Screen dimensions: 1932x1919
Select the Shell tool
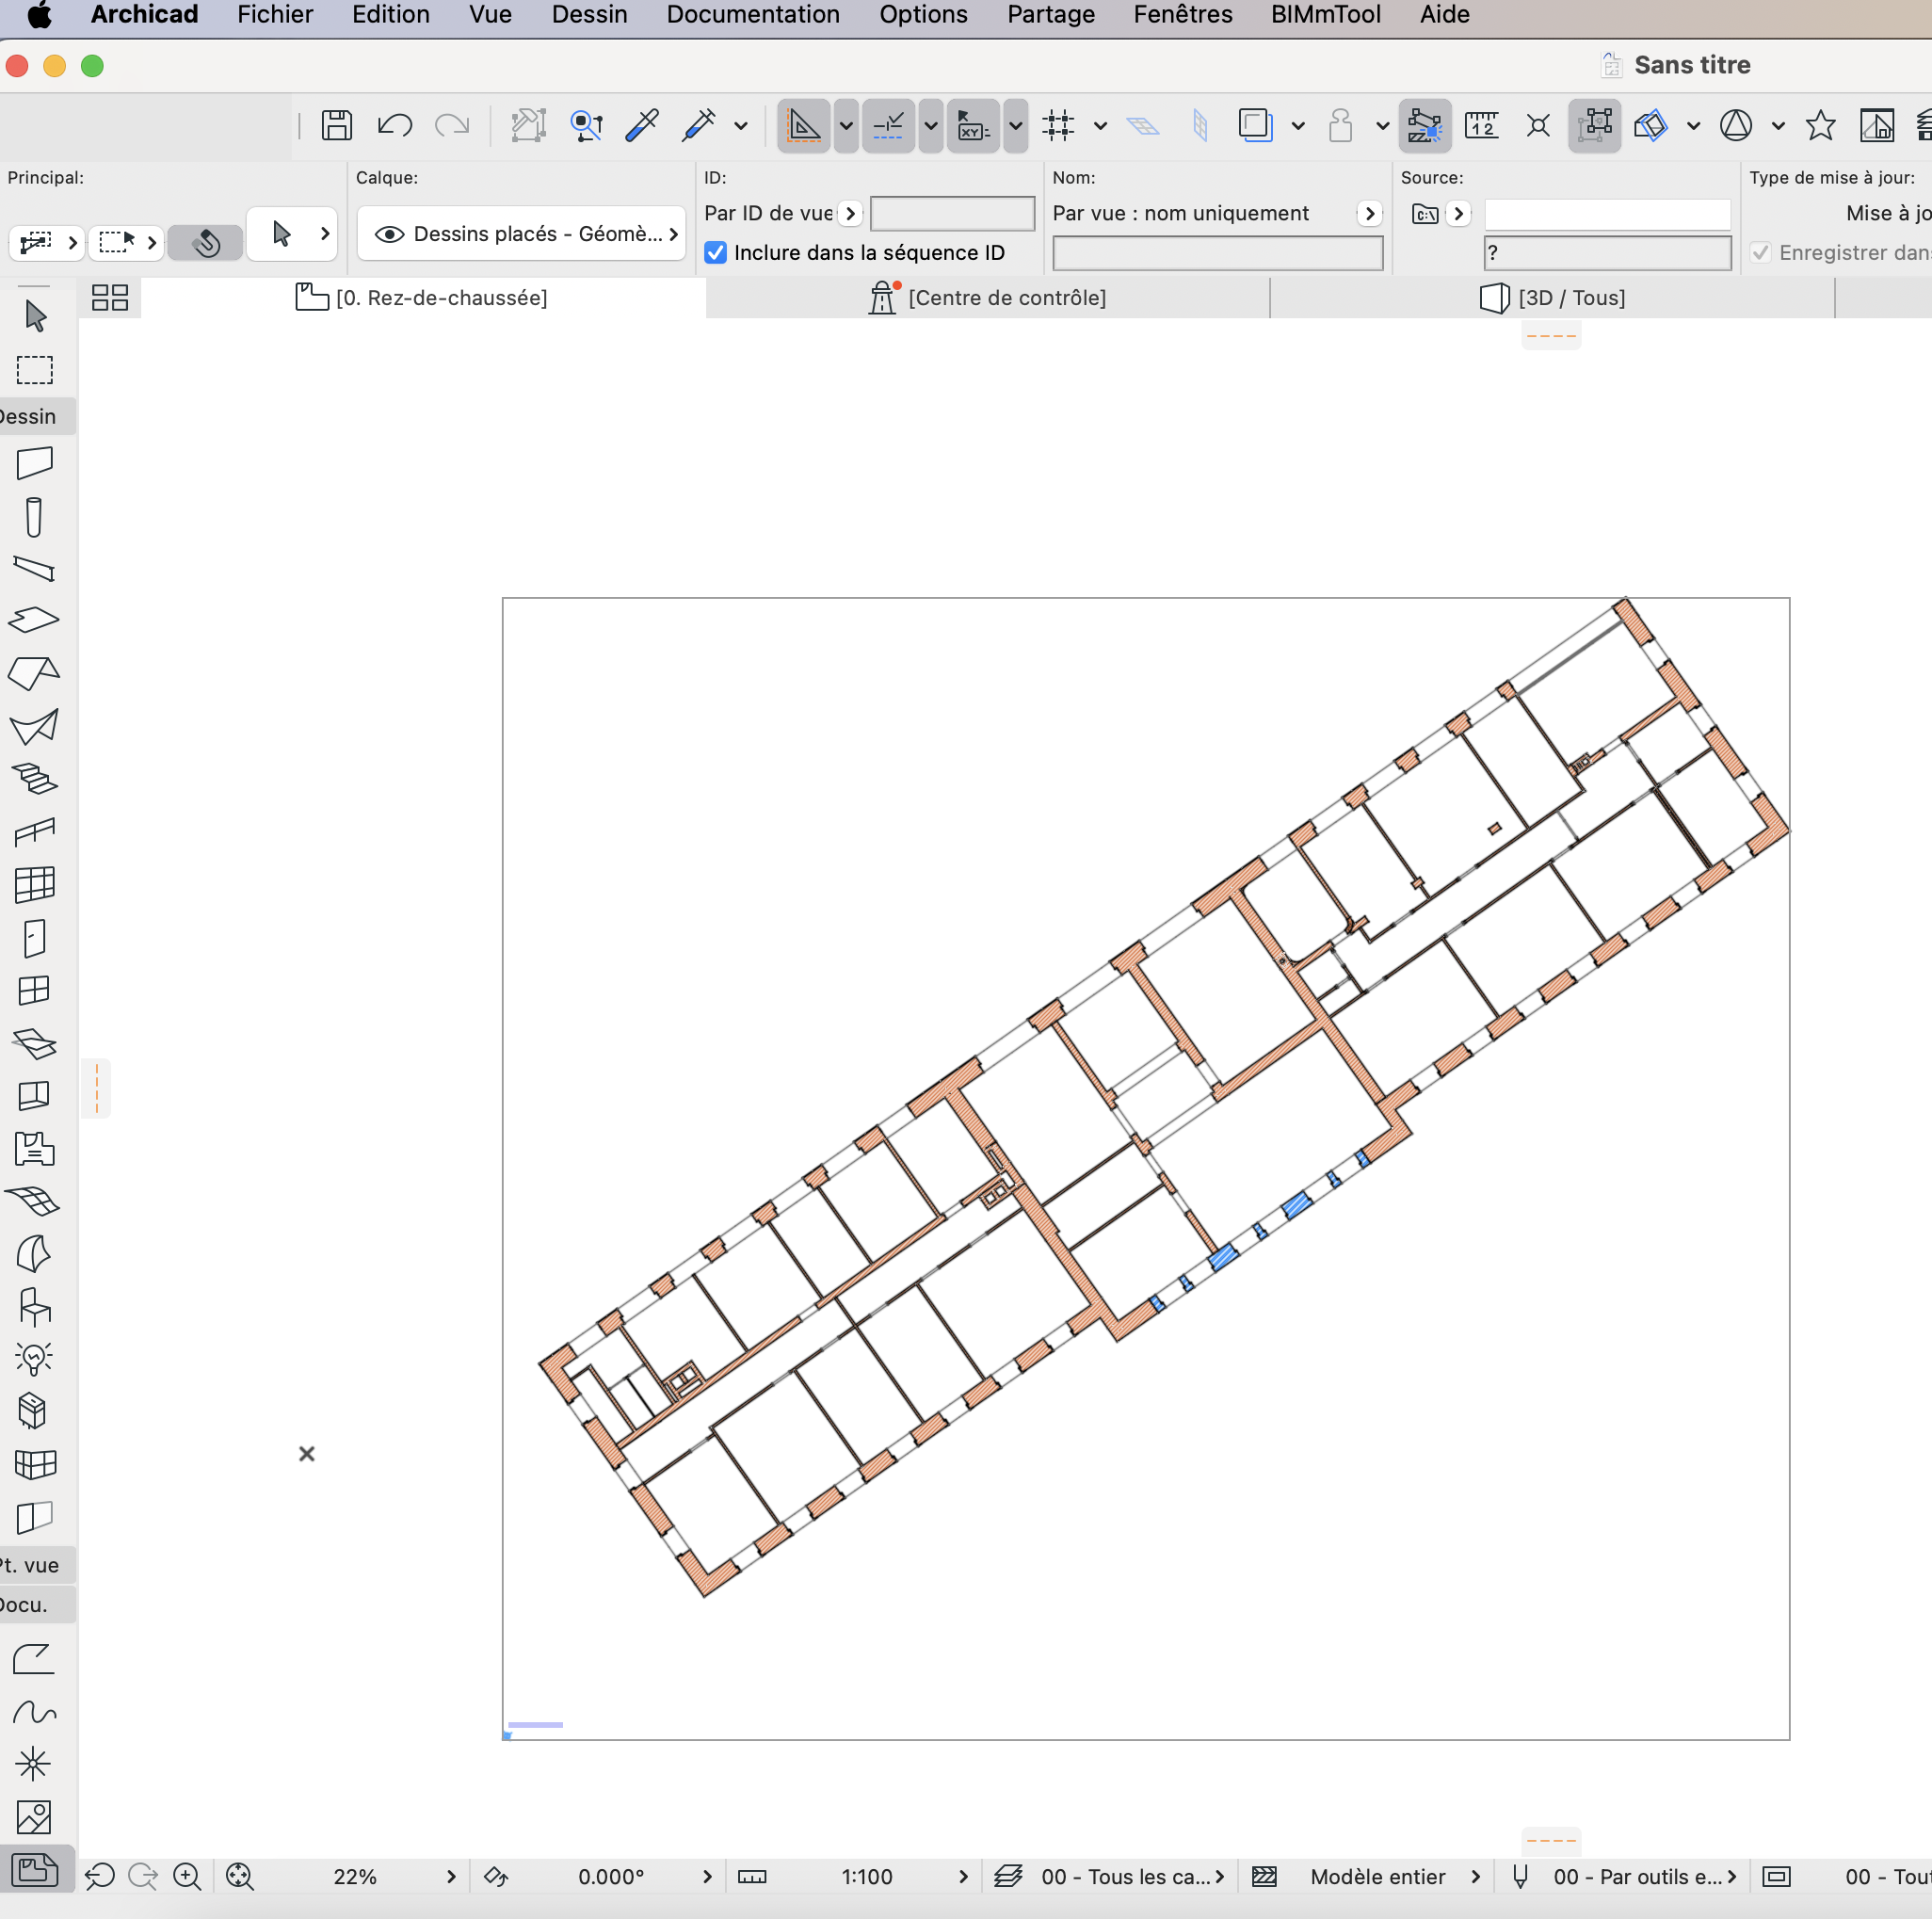(34, 726)
